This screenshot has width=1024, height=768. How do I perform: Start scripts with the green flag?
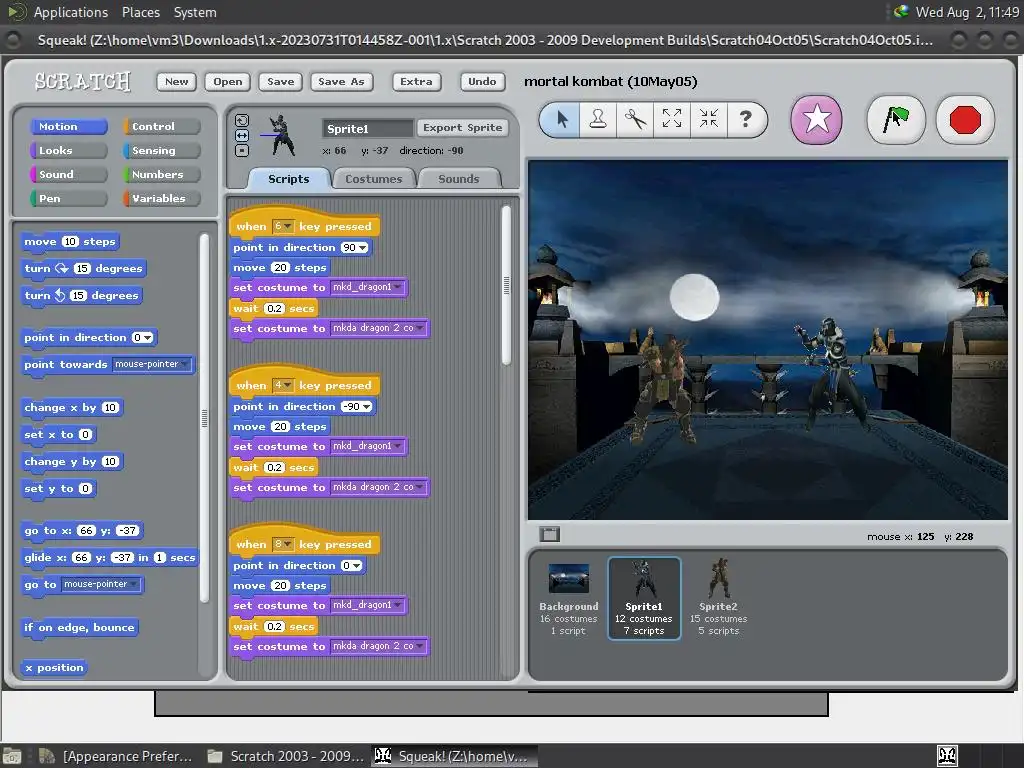(895, 120)
